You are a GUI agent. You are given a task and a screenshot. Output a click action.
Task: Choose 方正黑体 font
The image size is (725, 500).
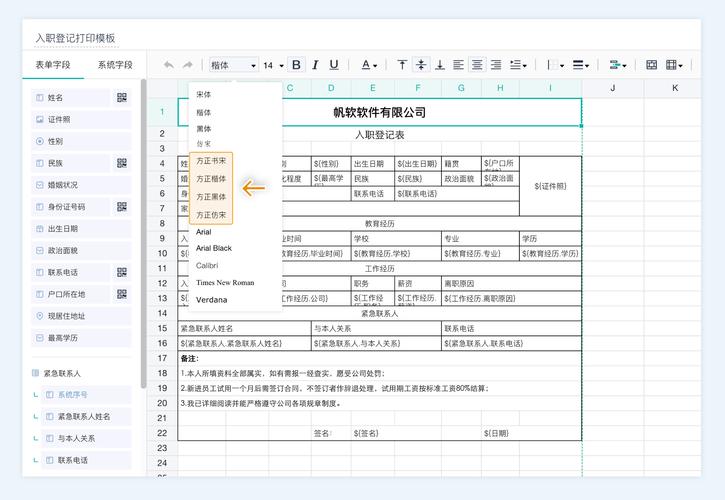[211, 197]
